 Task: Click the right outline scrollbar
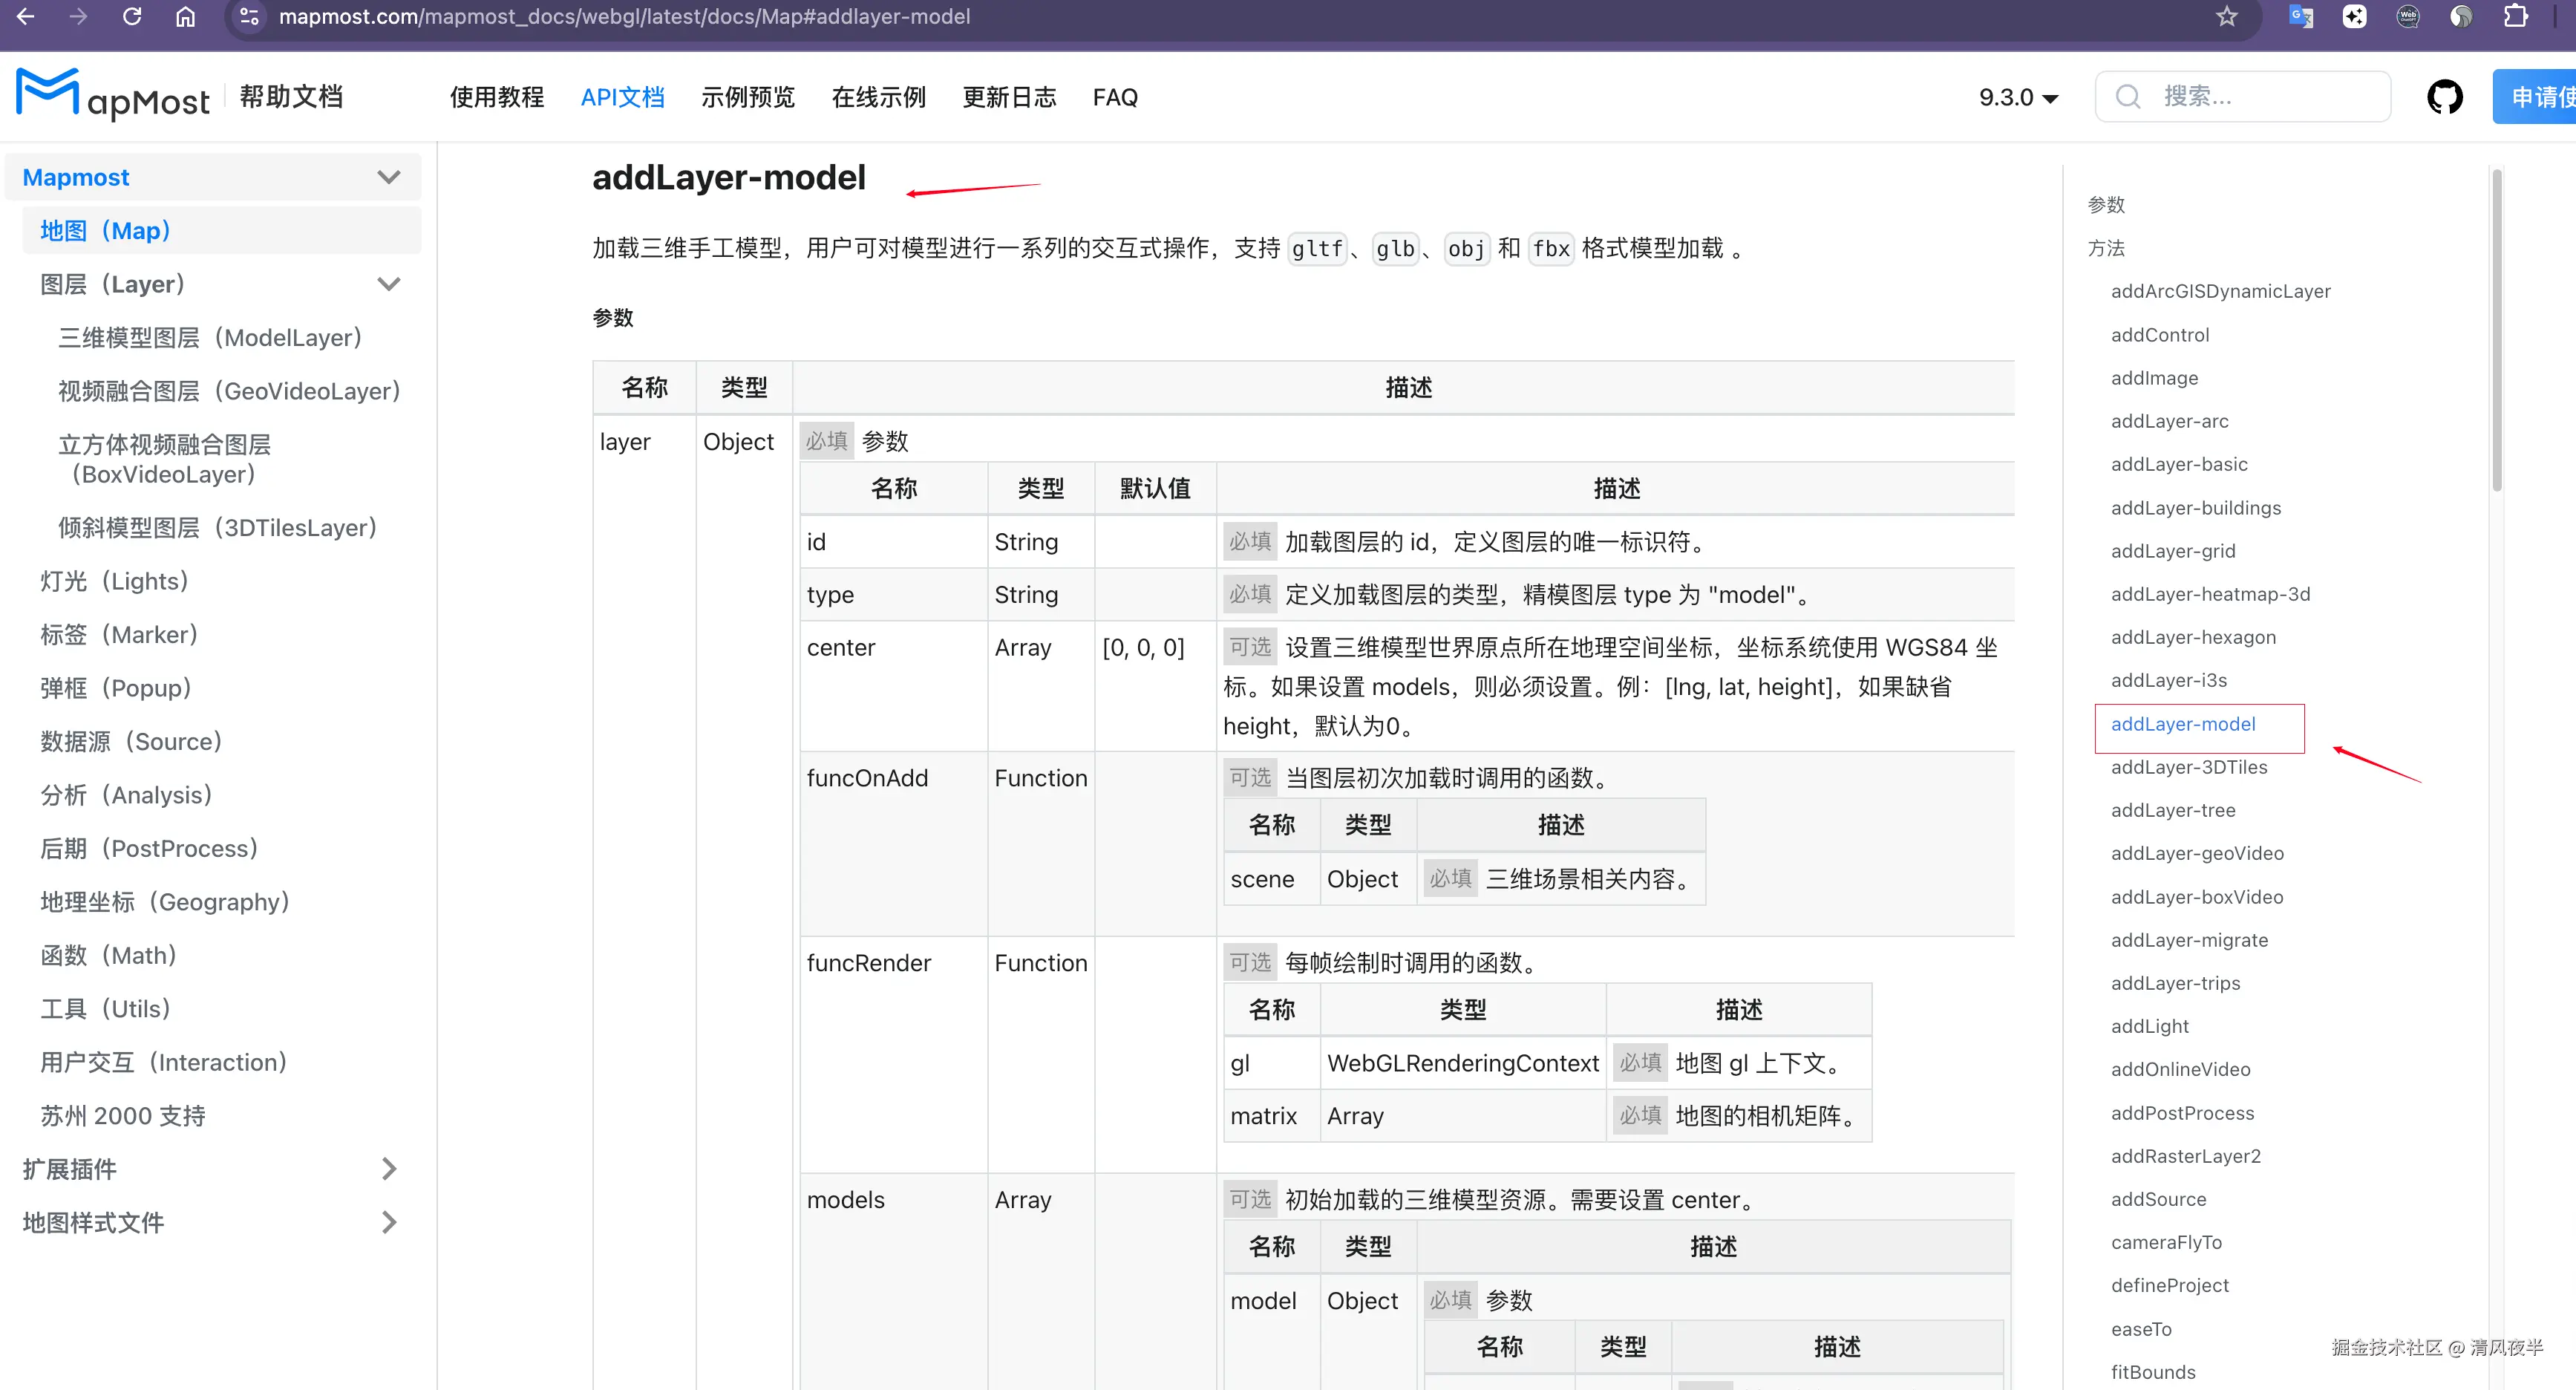(2496, 330)
